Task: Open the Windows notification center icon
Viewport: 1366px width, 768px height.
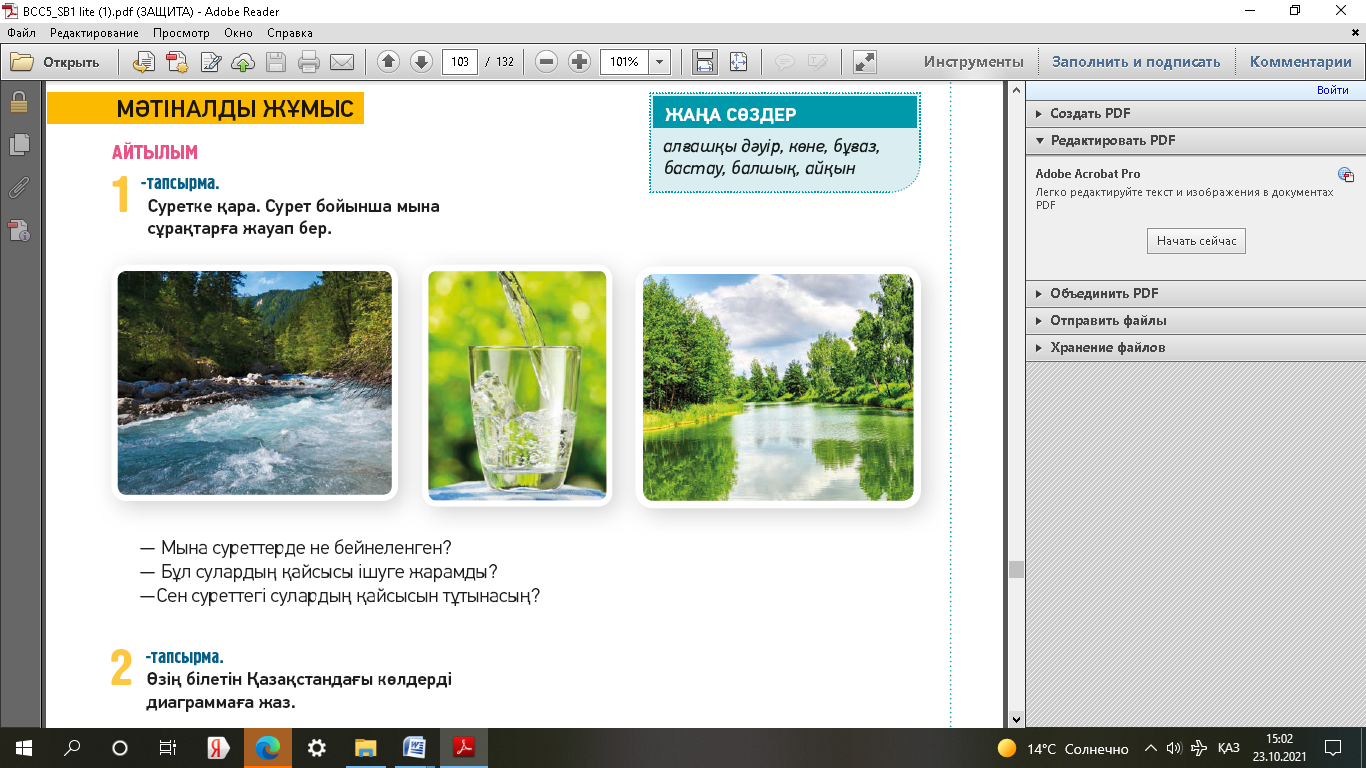Action: [x=1333, y=748]
